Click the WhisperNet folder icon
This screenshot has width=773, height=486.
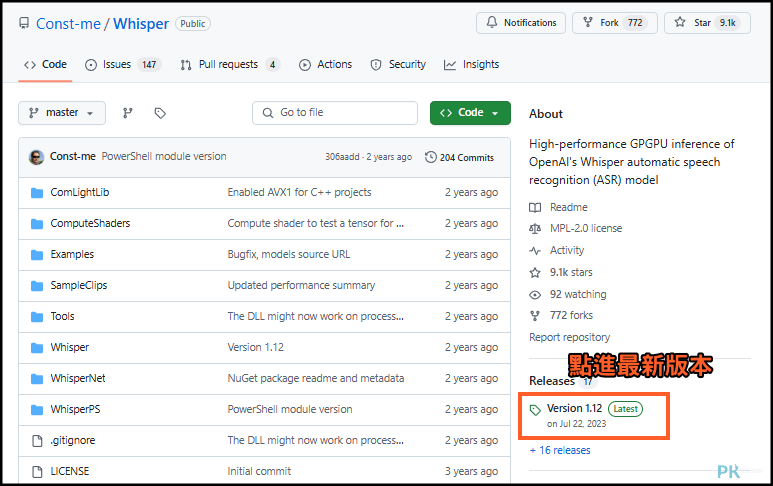[37, 379]
